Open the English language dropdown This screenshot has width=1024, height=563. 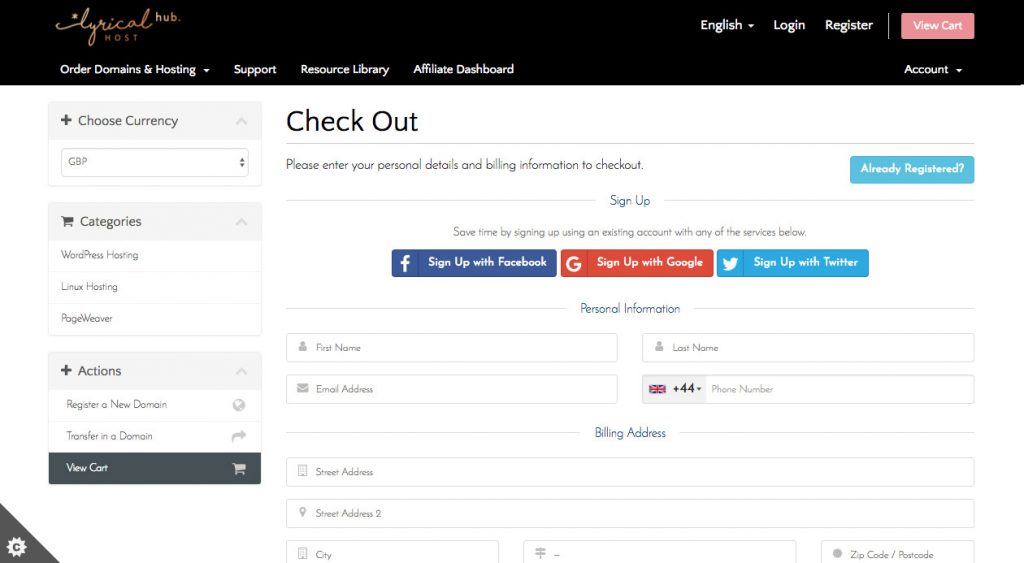[727, 25]
